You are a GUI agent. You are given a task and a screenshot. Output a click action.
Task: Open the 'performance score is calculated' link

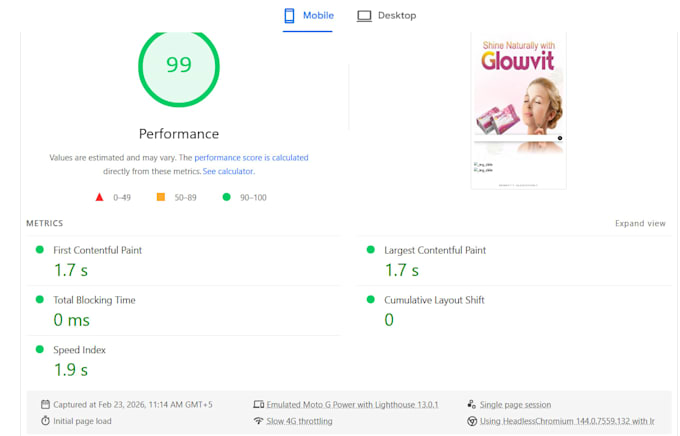point(251,157)
